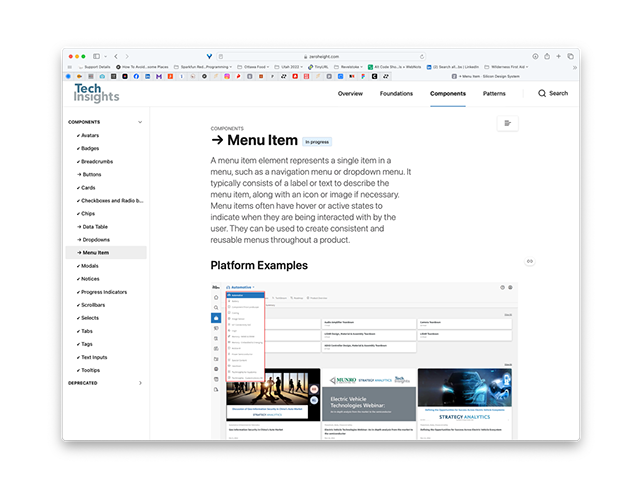The height and width of the screenshot is (500, 640).
Task: Copy link icon beside Platform Examples
Action: (x=529, y=261)
